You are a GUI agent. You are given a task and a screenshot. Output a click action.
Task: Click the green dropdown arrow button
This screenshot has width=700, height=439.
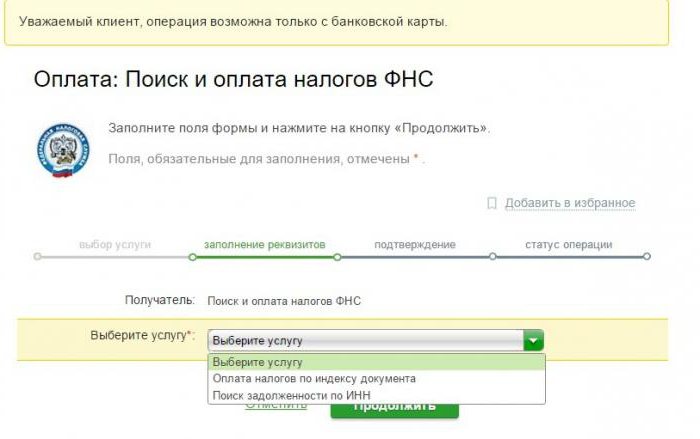point(534,340)
